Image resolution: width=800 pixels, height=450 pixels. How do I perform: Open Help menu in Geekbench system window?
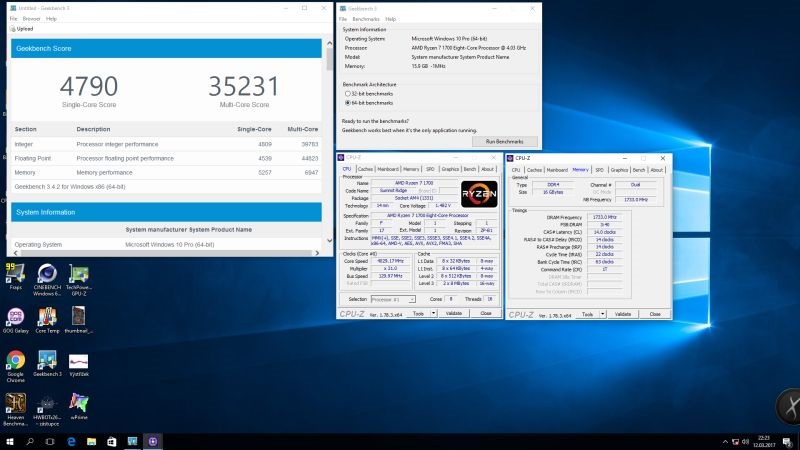coord(391,19)
